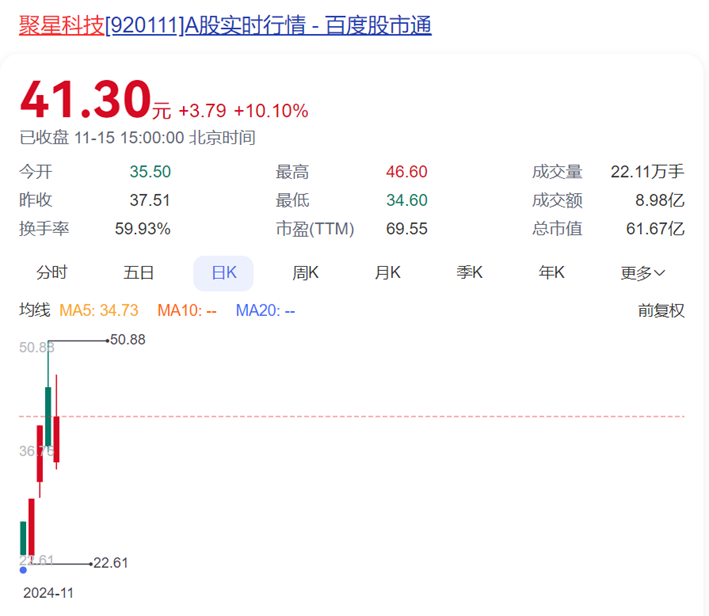
Task: Click the blue dot on the chart timeline
Action: tap(23, 570)
